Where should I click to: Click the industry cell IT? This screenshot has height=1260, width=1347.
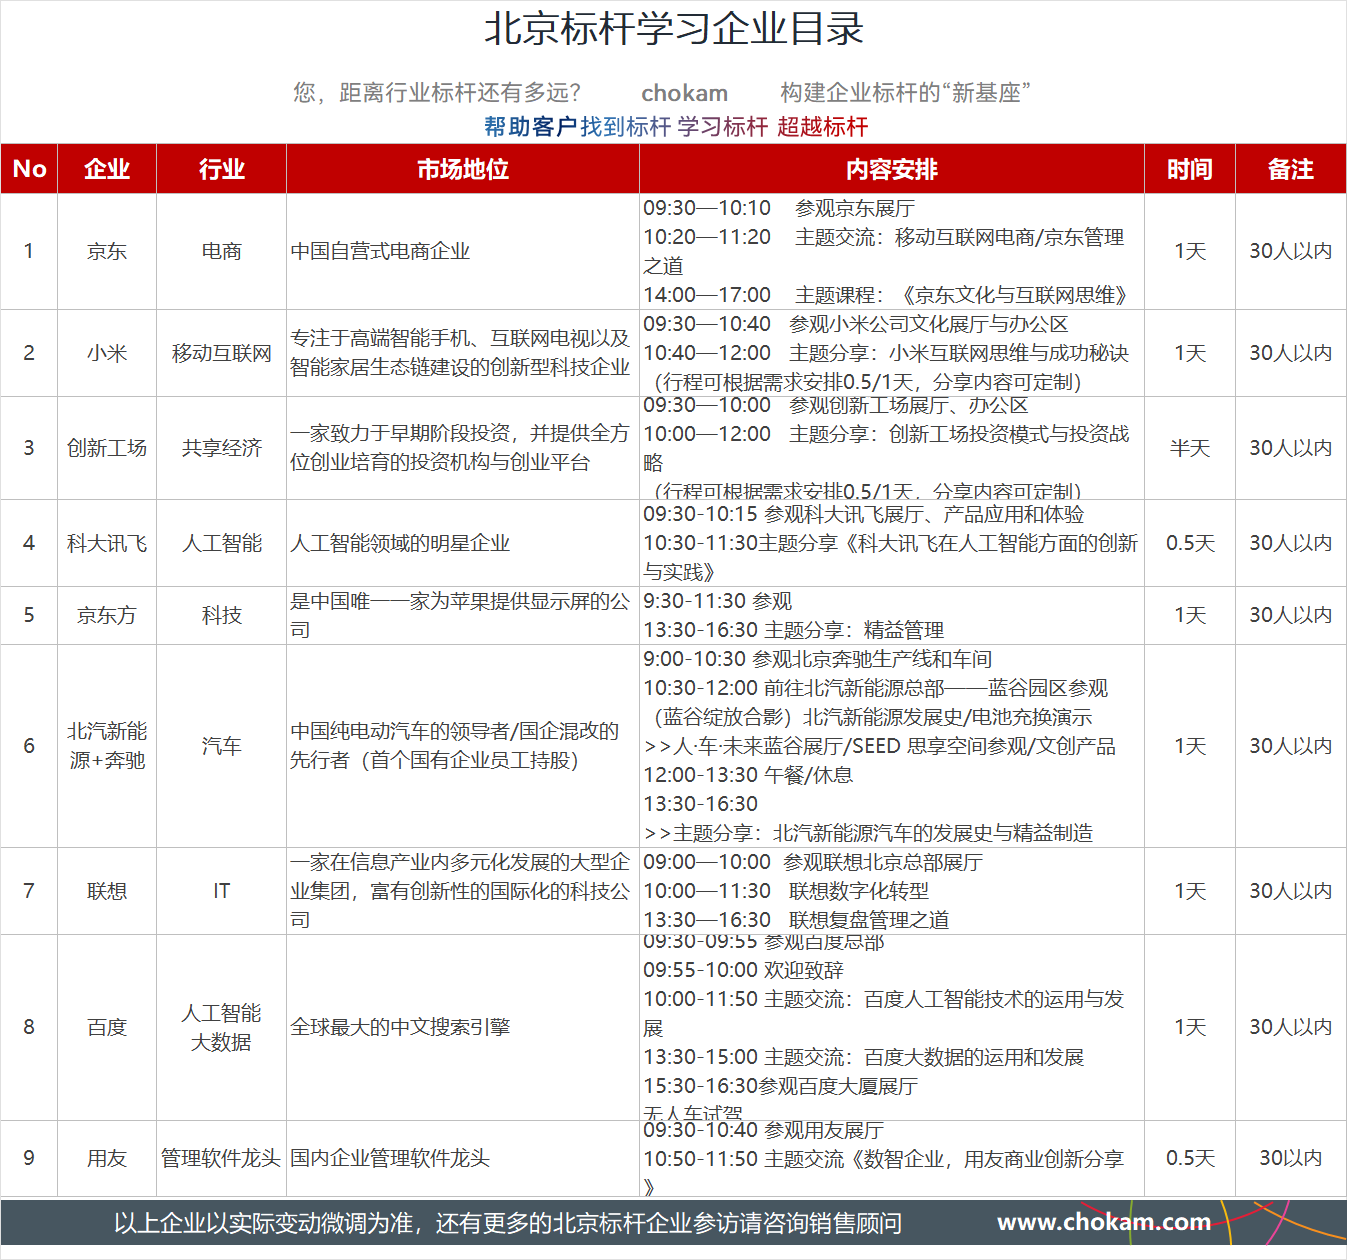click(x=222, y=891)
